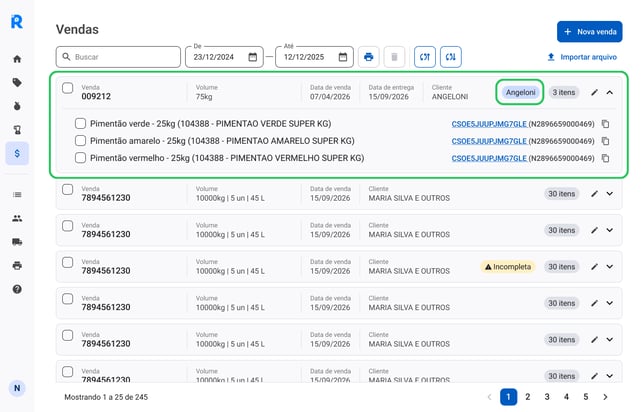
Task: Click the Angeloni tag chip
Action: [520, 92]
